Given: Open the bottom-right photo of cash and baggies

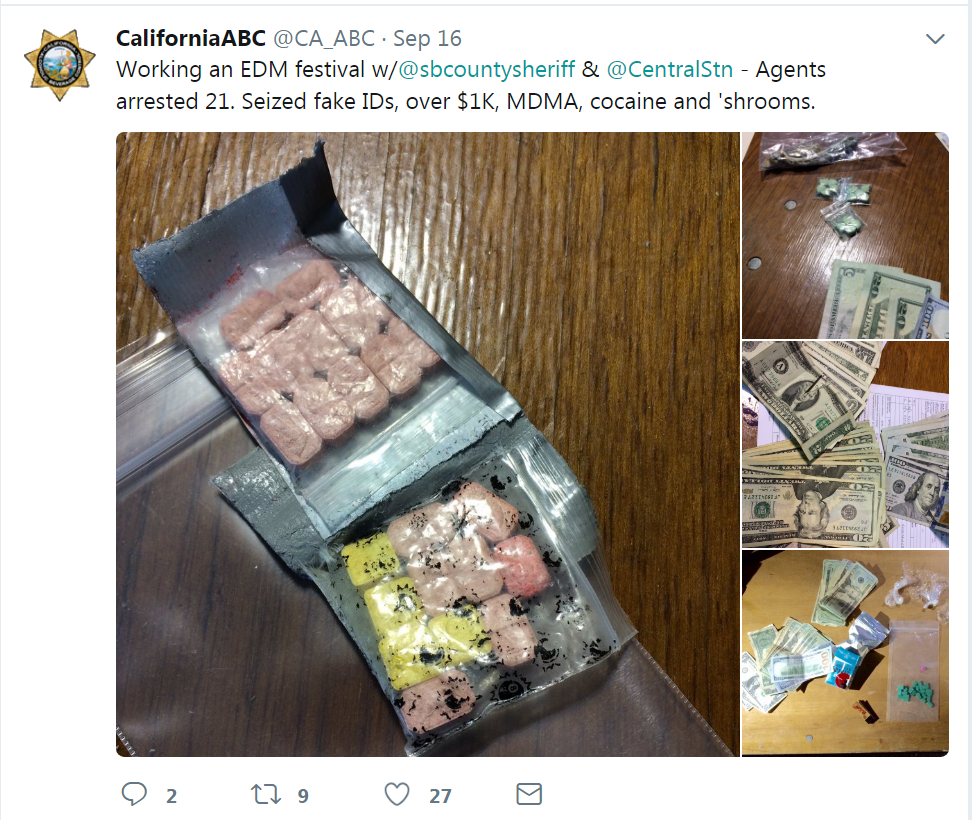Looking at the screenshot, I should pyautogui.click(x=846, y=653).
